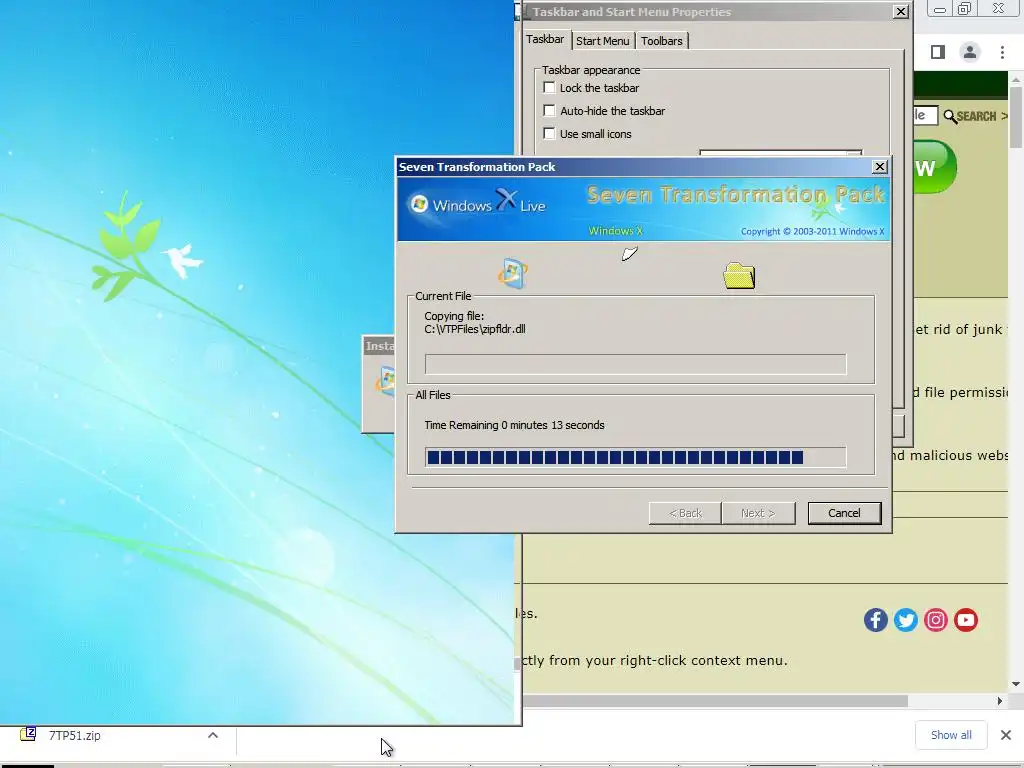Click the flying paper icon in the installer

pyautogui.click(x=630, y=253)
